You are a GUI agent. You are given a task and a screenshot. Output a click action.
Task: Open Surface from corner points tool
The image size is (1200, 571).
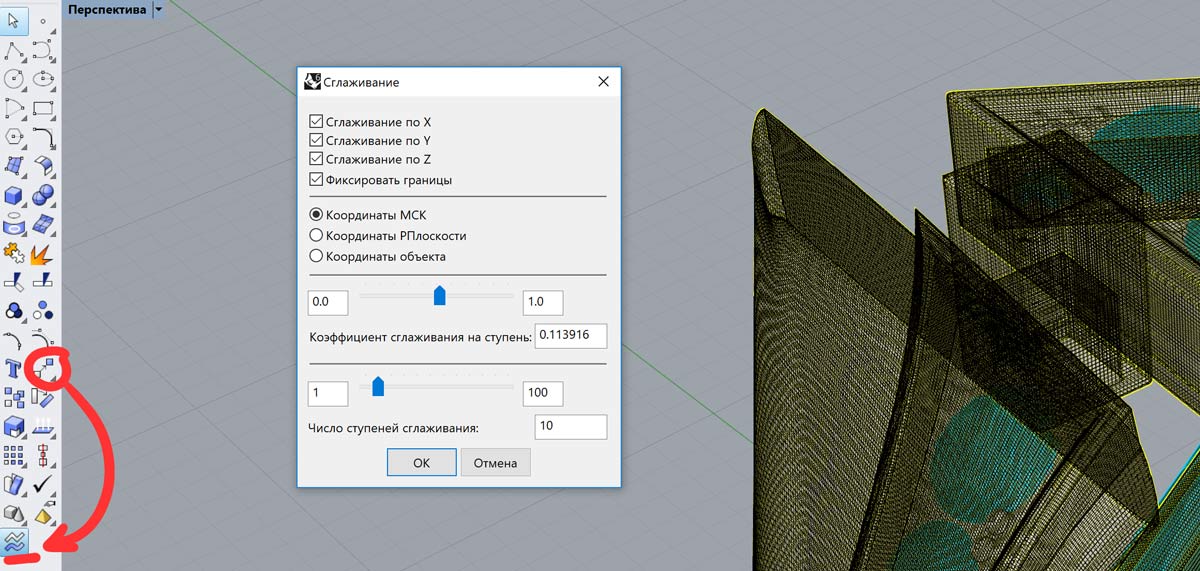(x=14, y=165)
